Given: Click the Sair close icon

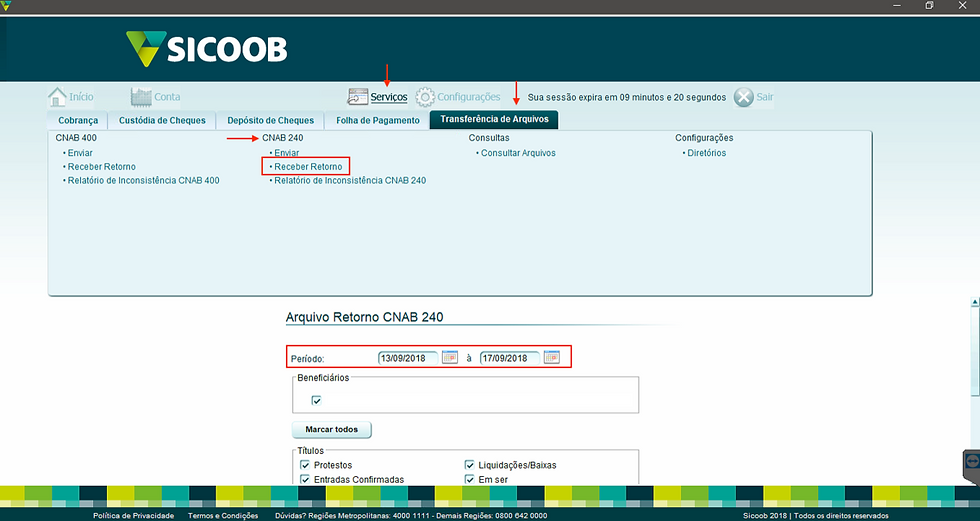Looking at the screenshot, I should click(743, 97).
